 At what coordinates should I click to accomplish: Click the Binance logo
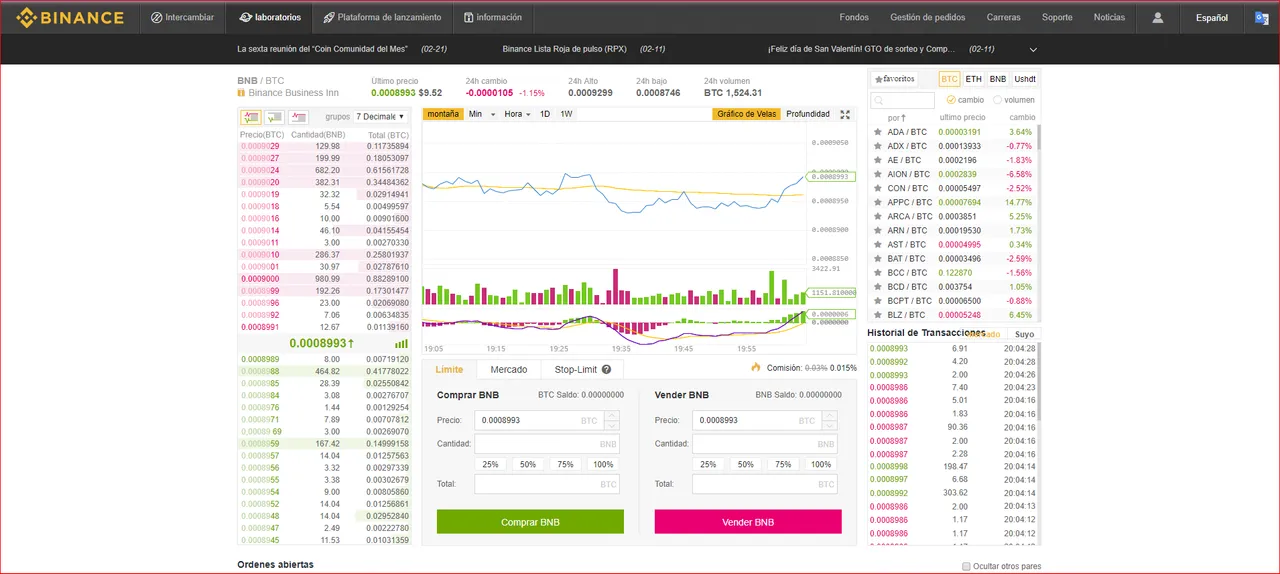[x=71, y=18]
